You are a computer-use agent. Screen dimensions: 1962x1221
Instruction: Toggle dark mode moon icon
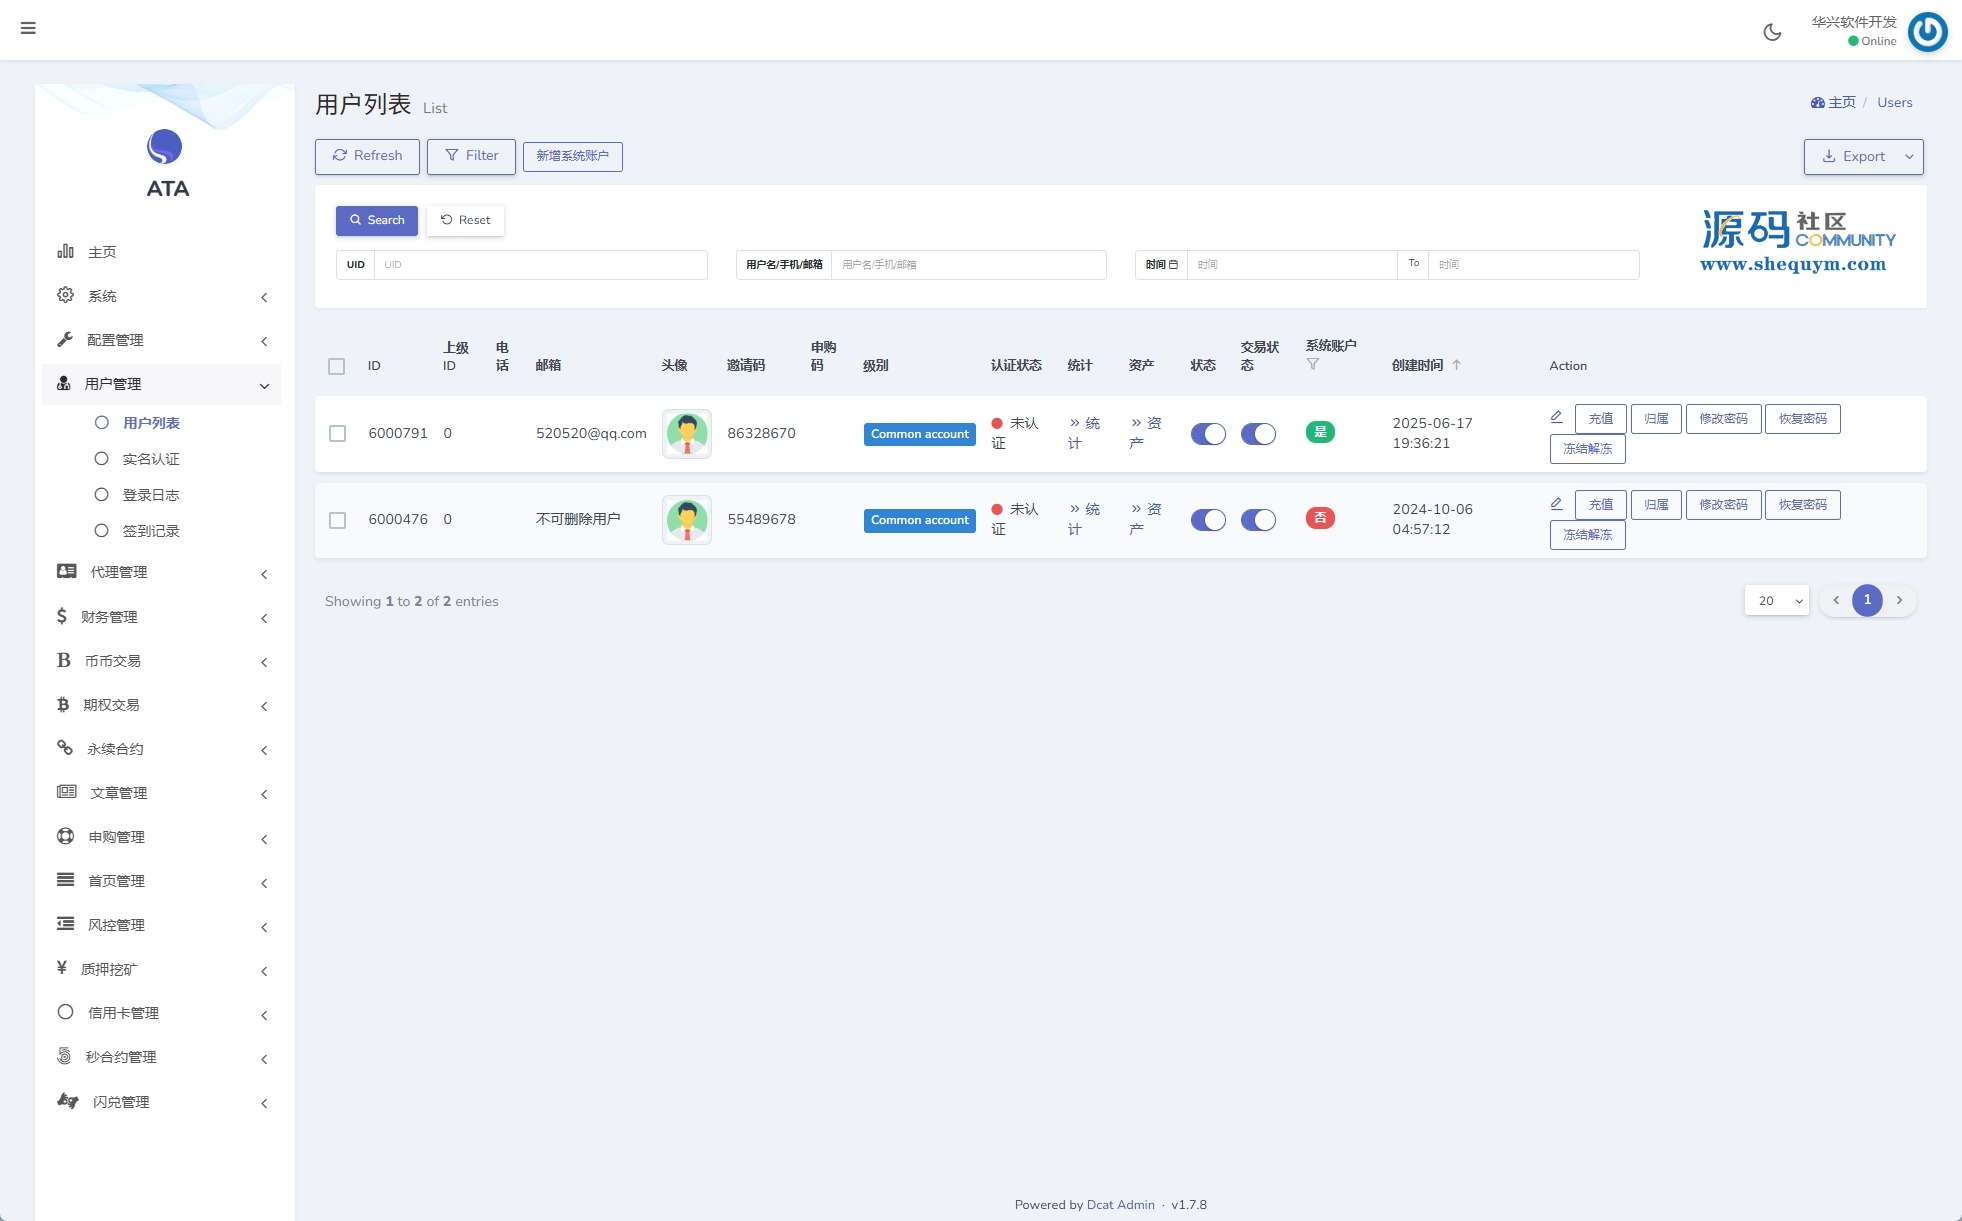(1772, 32)
